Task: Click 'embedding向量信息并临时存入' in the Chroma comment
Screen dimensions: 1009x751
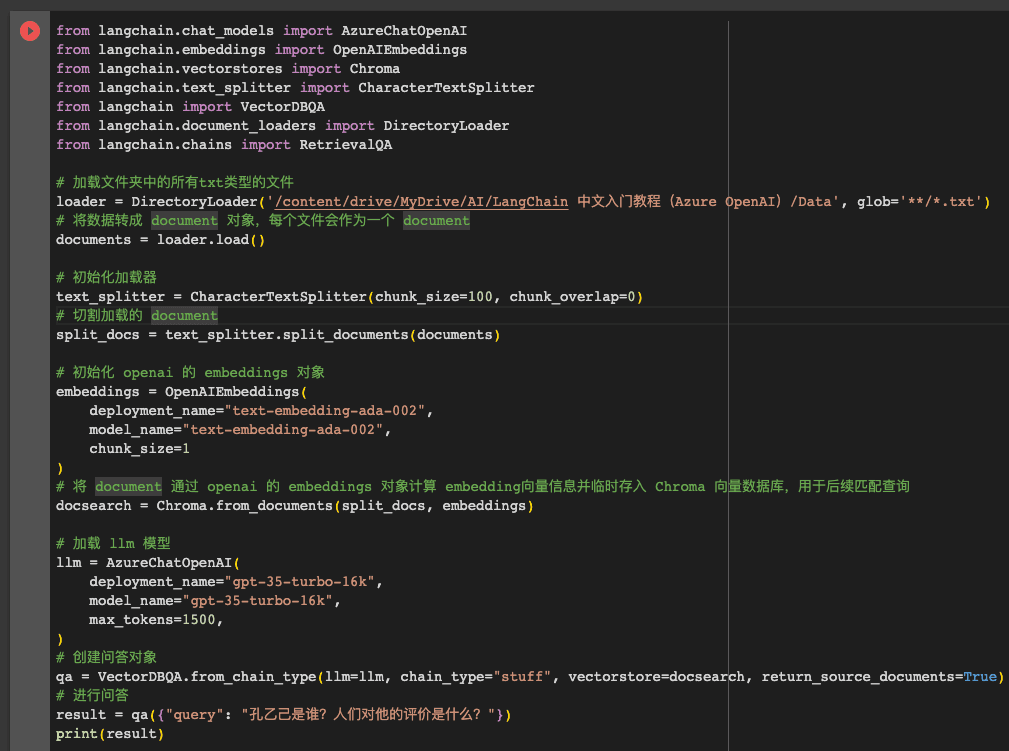Action: pos(546,487)
